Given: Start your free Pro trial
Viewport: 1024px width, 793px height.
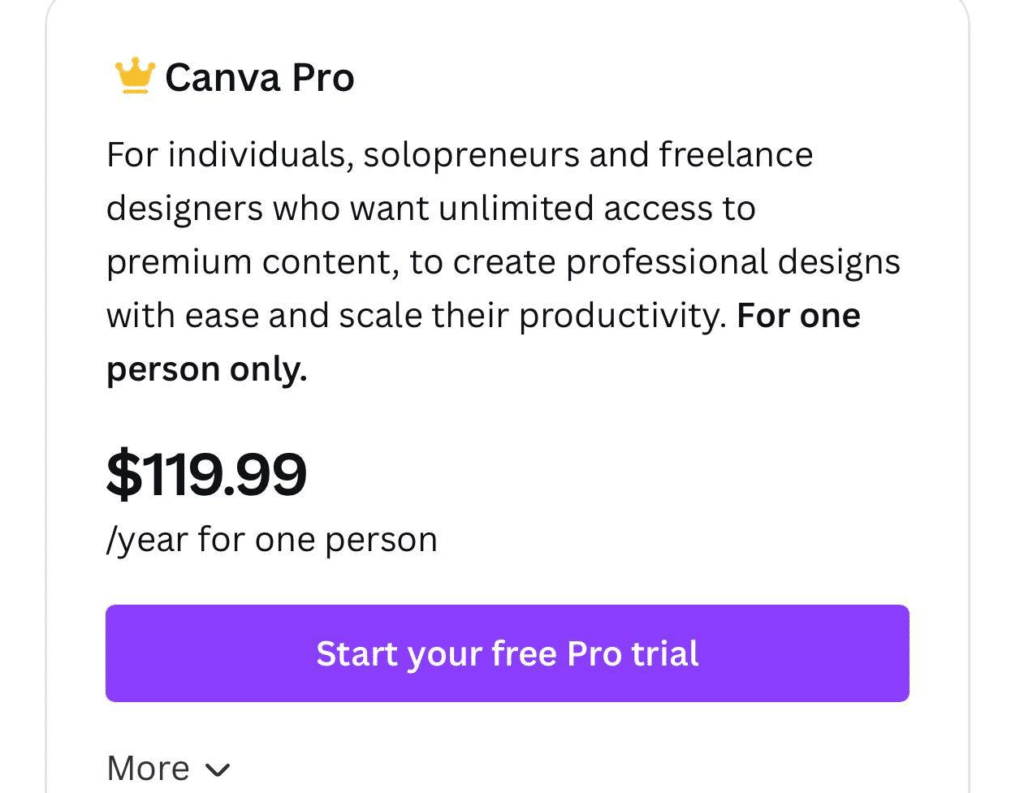Looking at the screenshot, I should click(x=507, y=653).
